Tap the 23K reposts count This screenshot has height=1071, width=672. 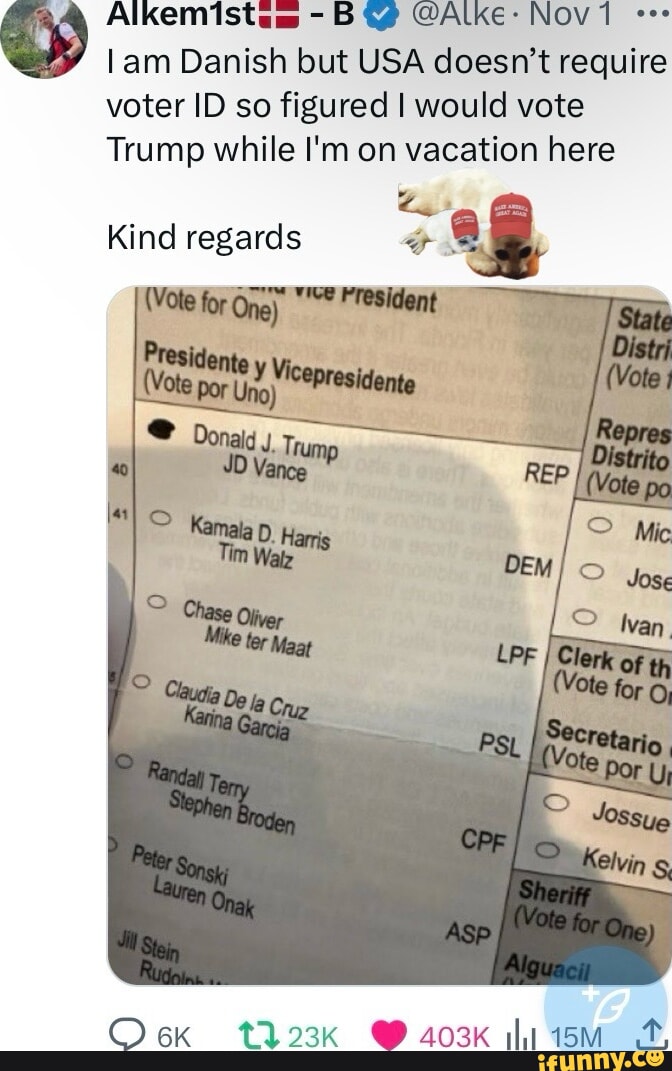(313, 1038)
